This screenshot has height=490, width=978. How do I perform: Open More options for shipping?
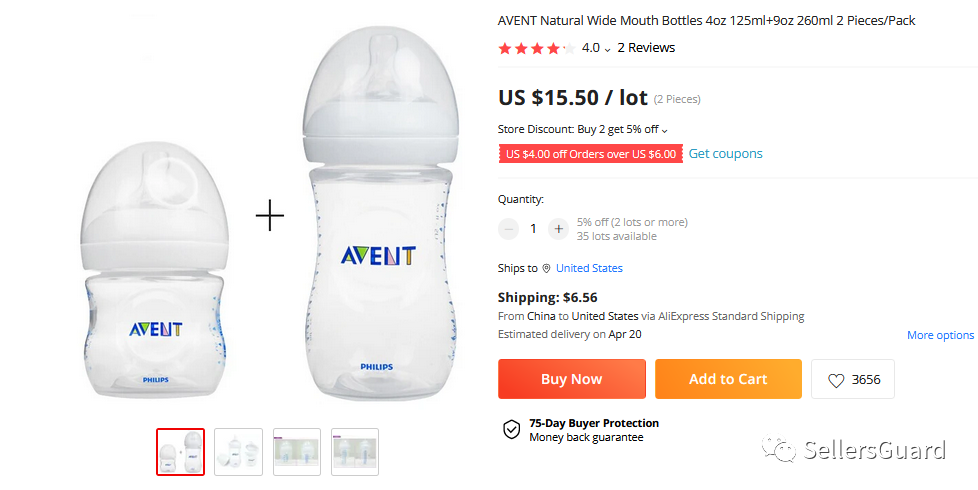point(940,335)
